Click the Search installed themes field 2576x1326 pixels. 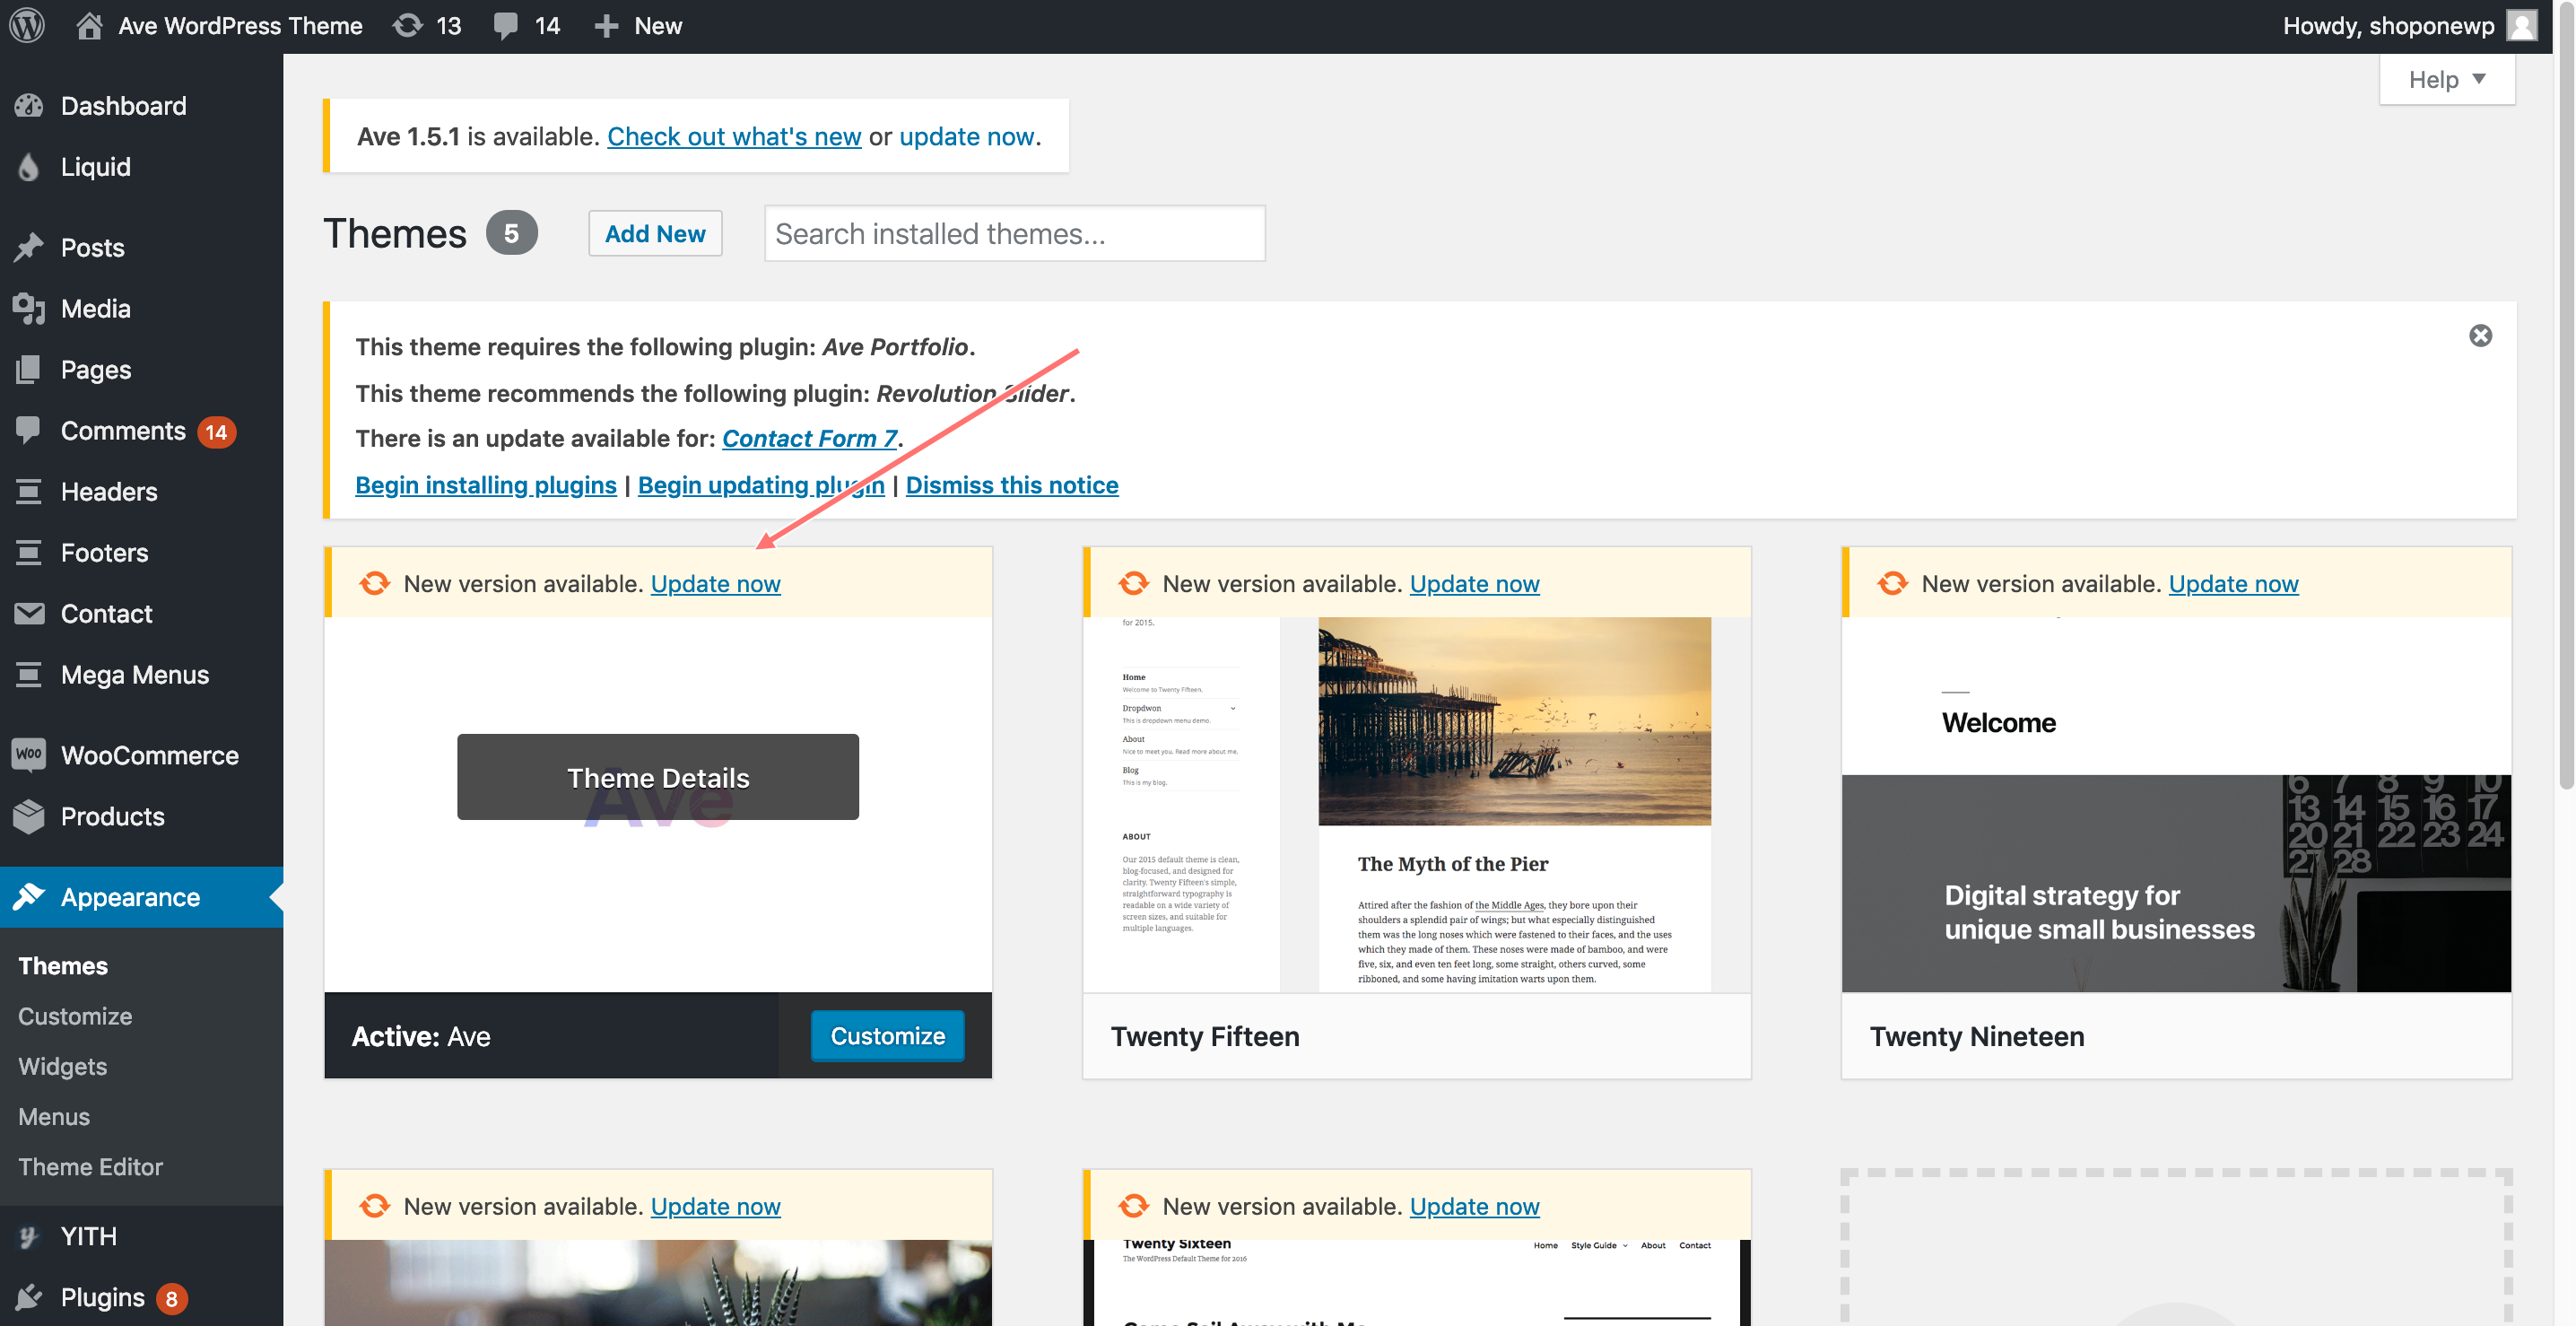(x=1014, y=234)
